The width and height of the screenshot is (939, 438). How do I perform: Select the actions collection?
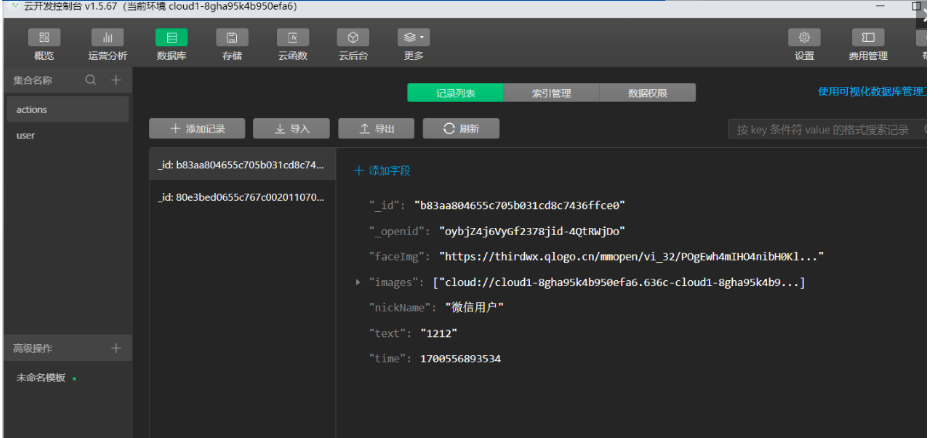coord(68,110)
